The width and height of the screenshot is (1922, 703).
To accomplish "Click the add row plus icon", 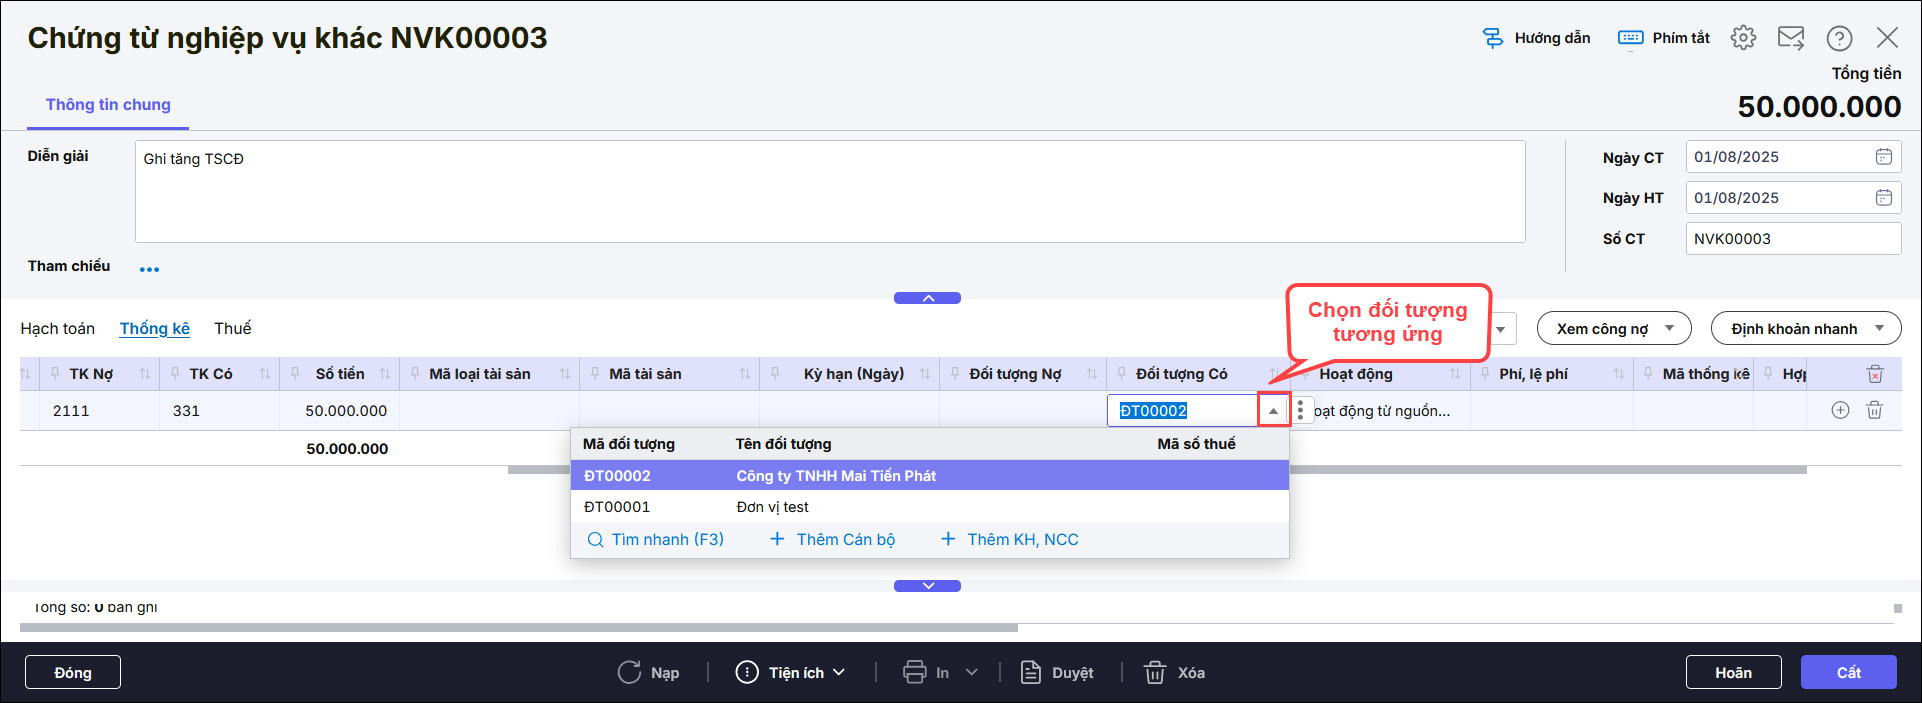I will click(x=1840, y=410).
